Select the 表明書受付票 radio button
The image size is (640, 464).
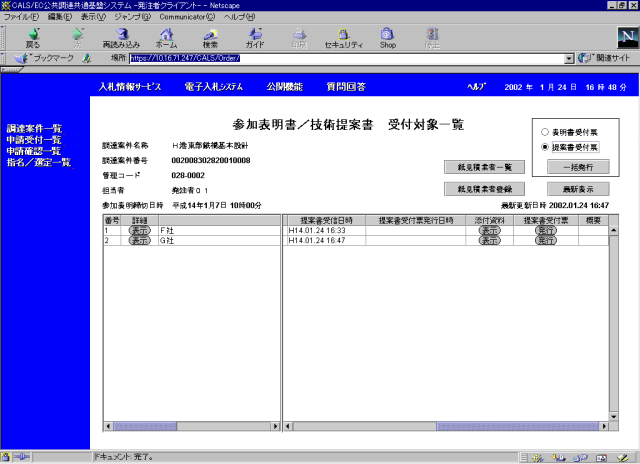tap(544, 132)
